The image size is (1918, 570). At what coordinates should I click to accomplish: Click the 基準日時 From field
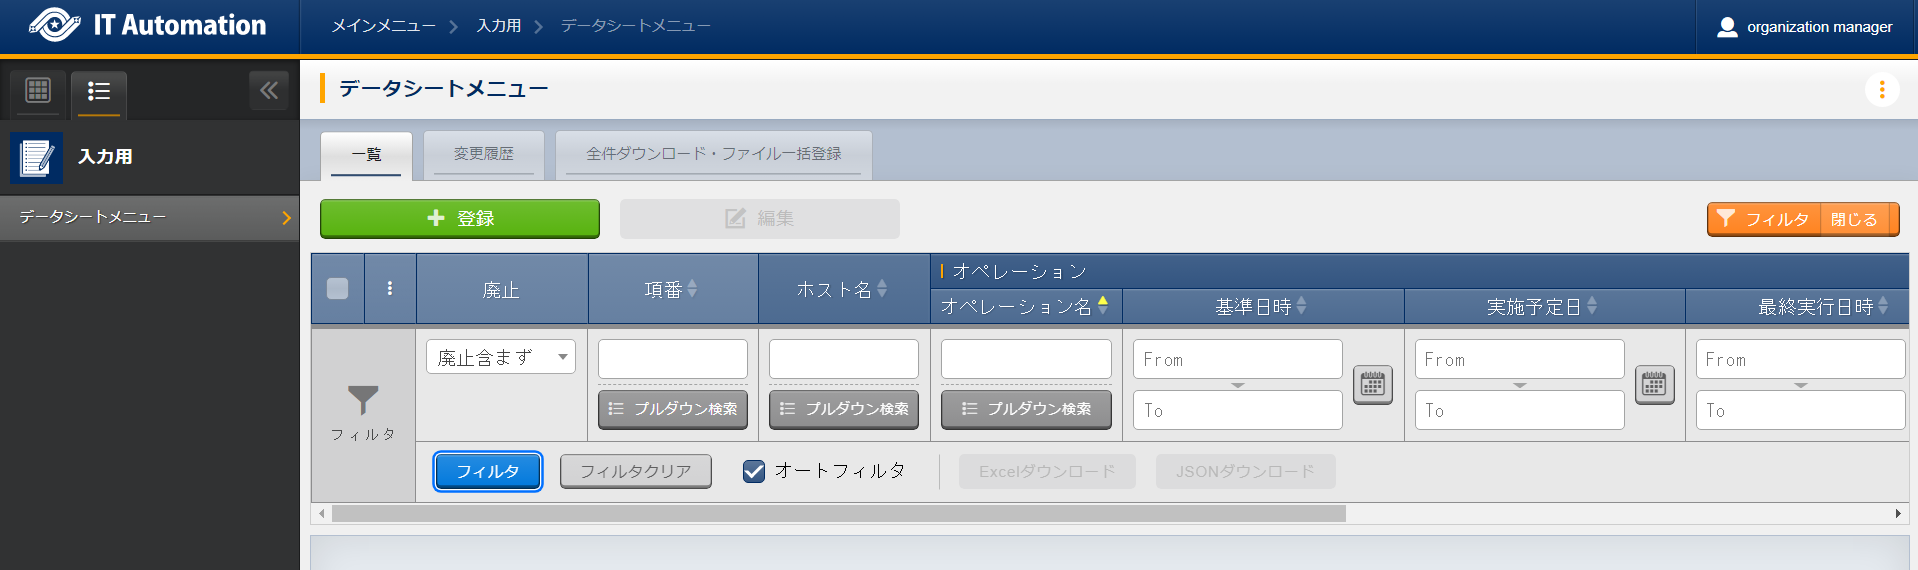coord(1238,359)
